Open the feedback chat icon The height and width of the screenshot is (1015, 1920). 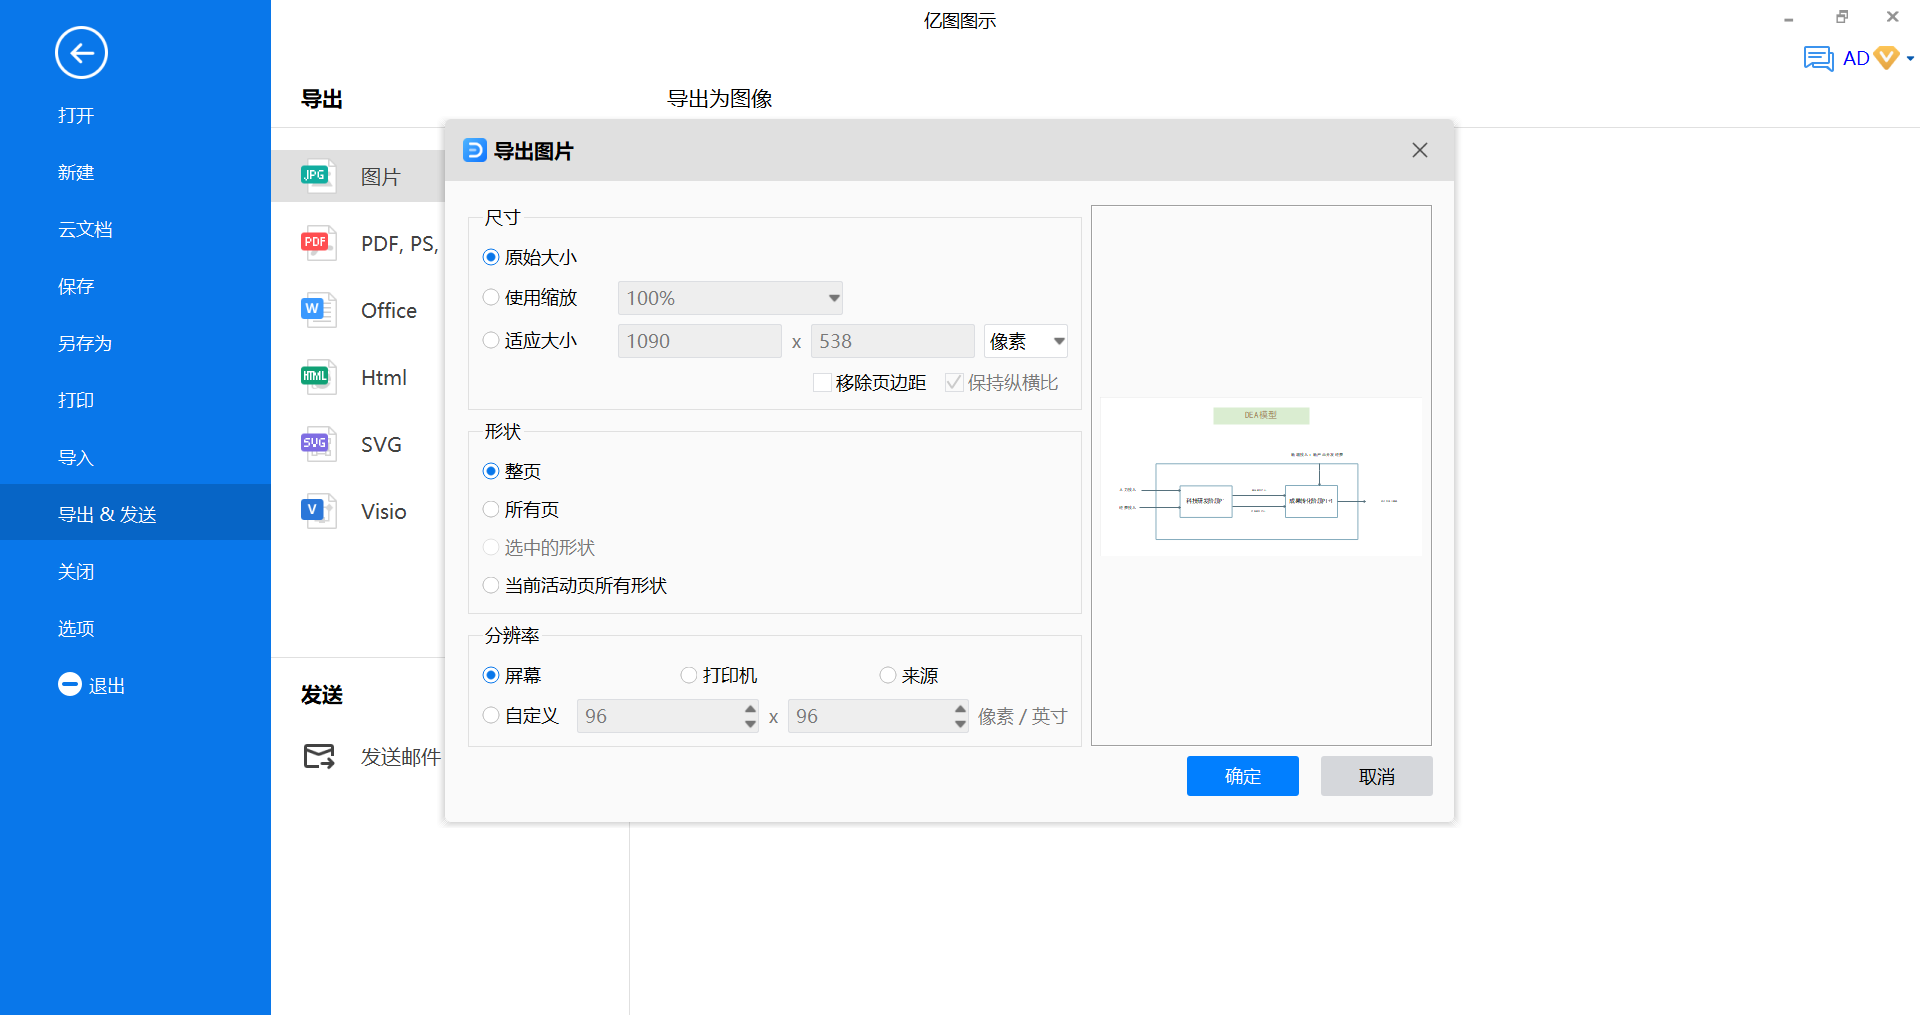point(1818,58)
